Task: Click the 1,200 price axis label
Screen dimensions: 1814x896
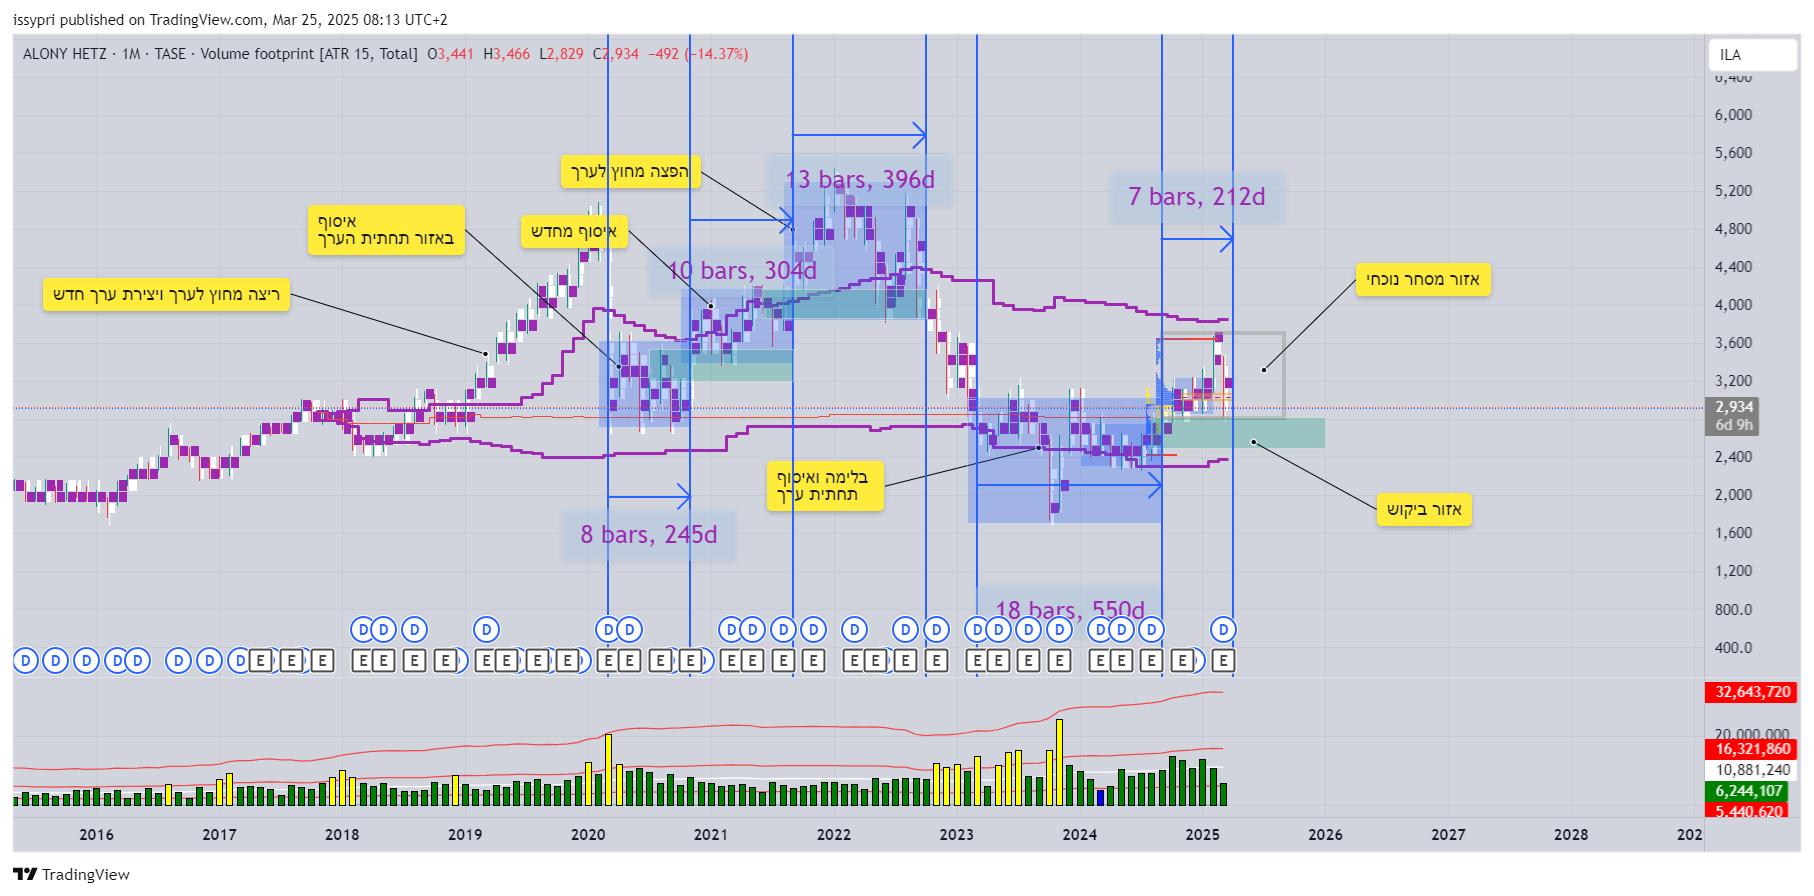Action: click(x=1734, y=571)
